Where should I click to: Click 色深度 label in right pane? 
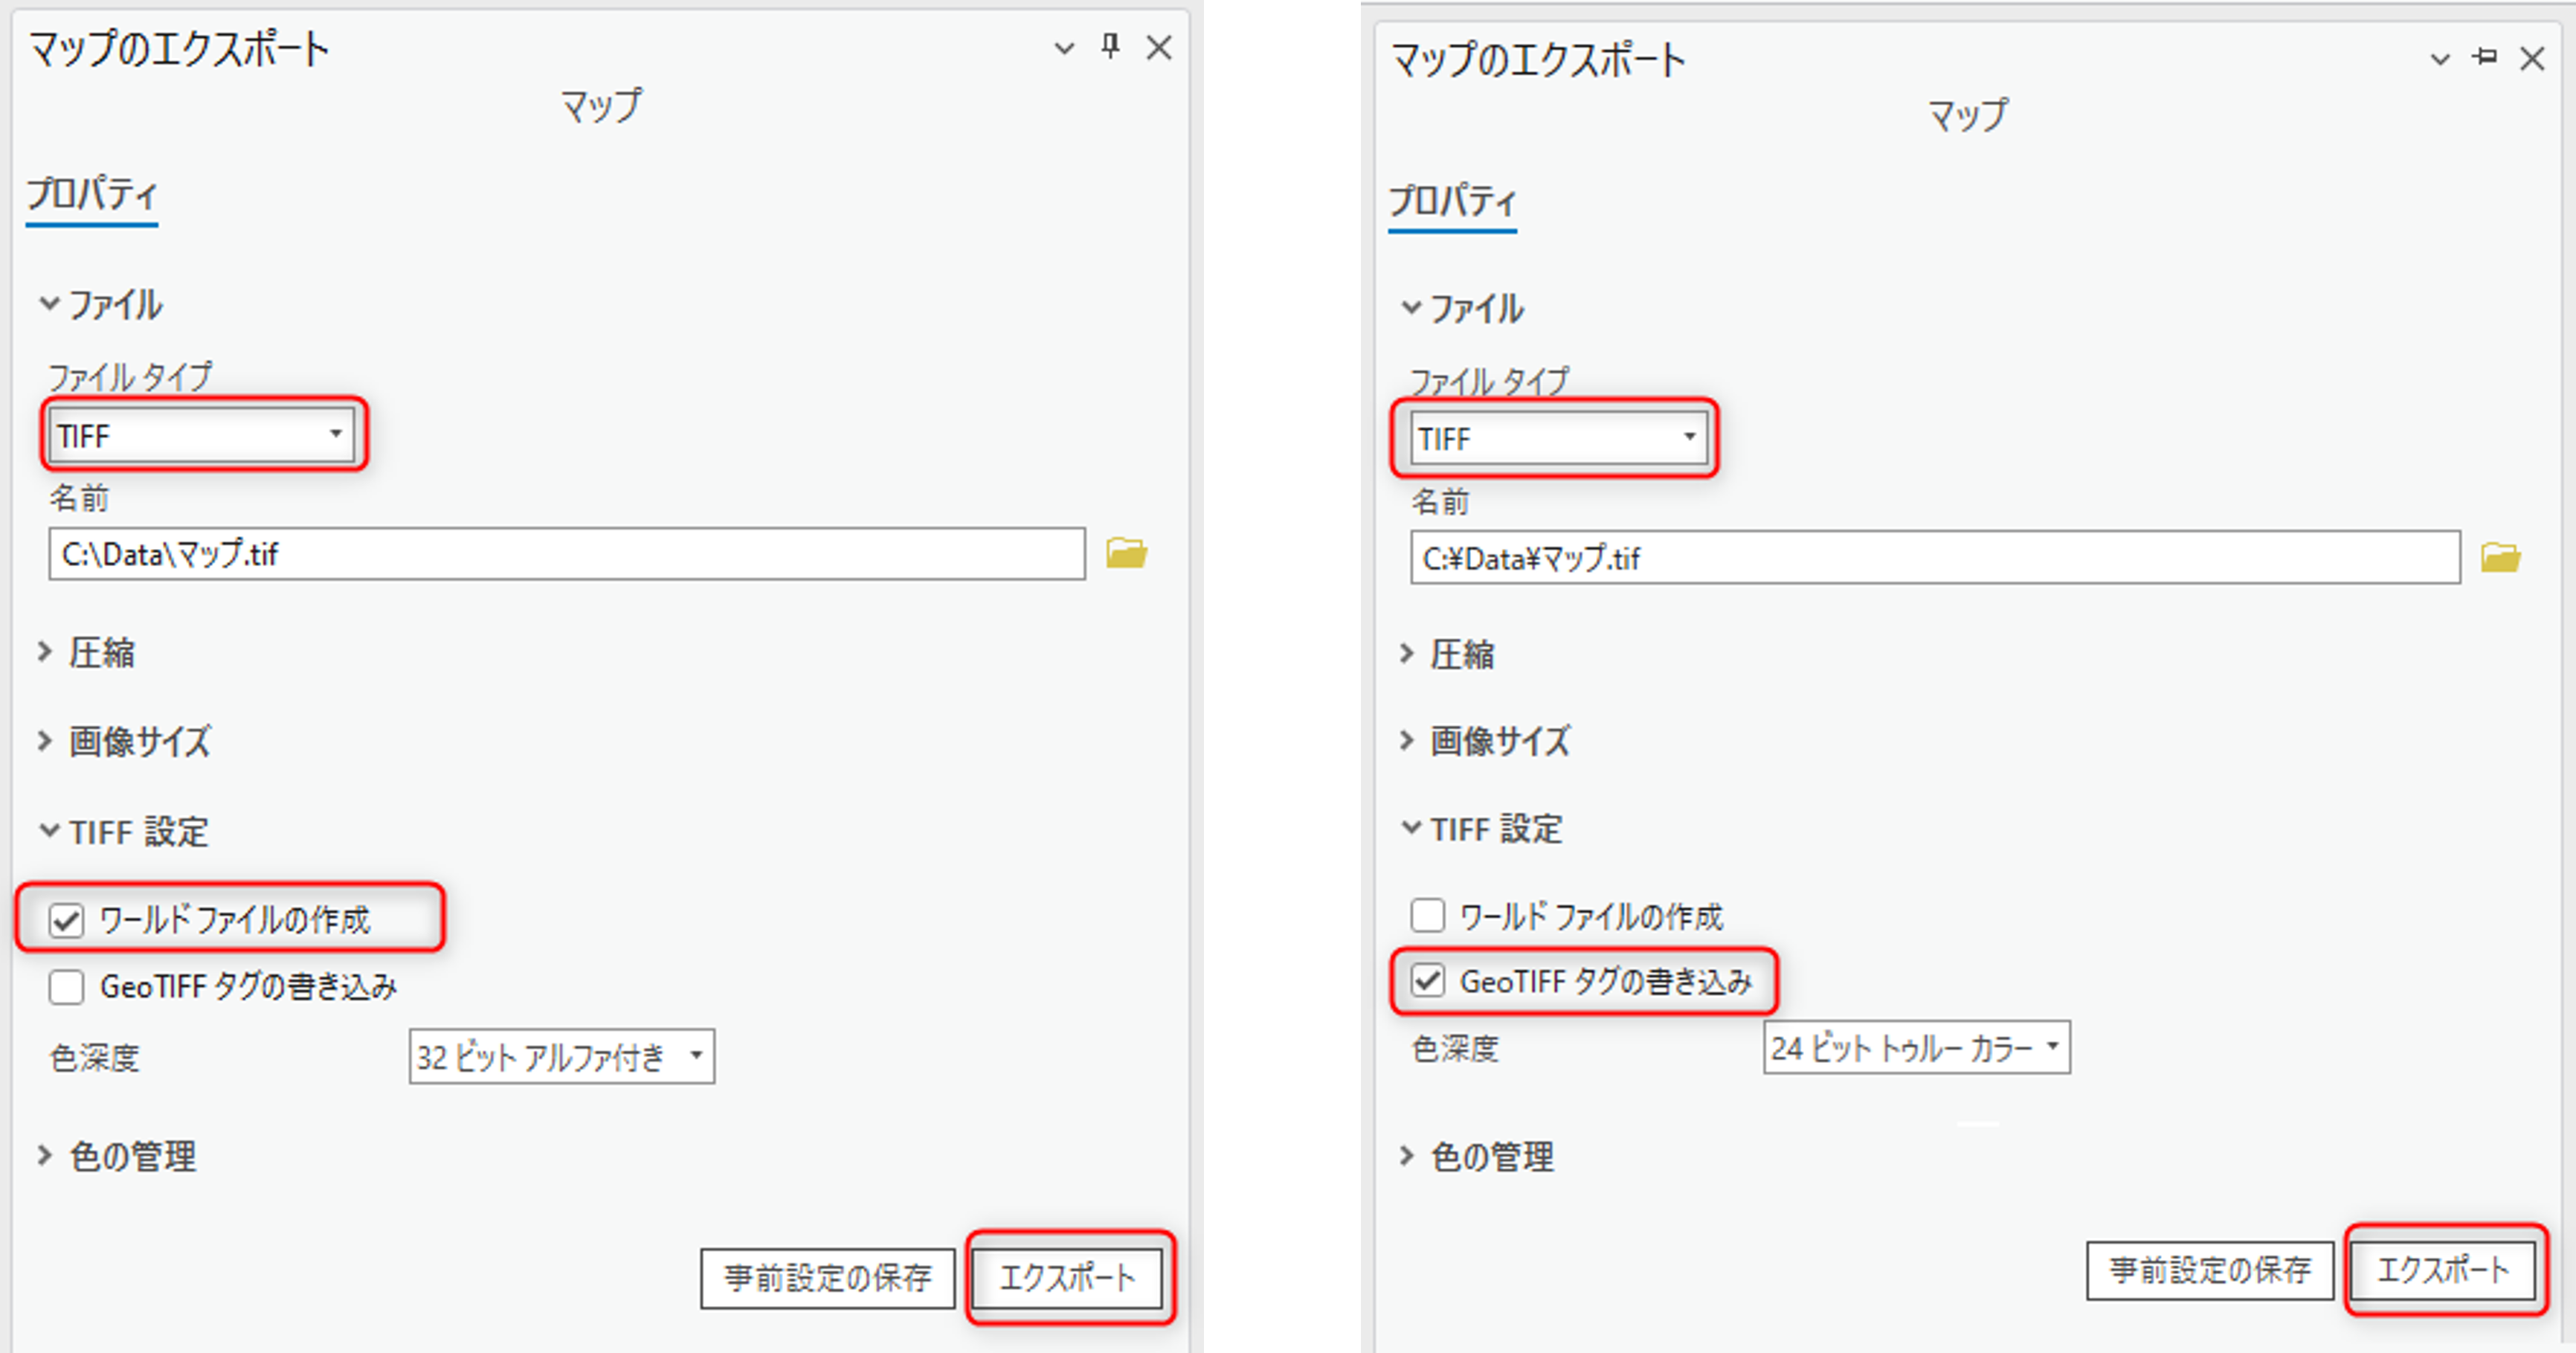(1455, 1048)
